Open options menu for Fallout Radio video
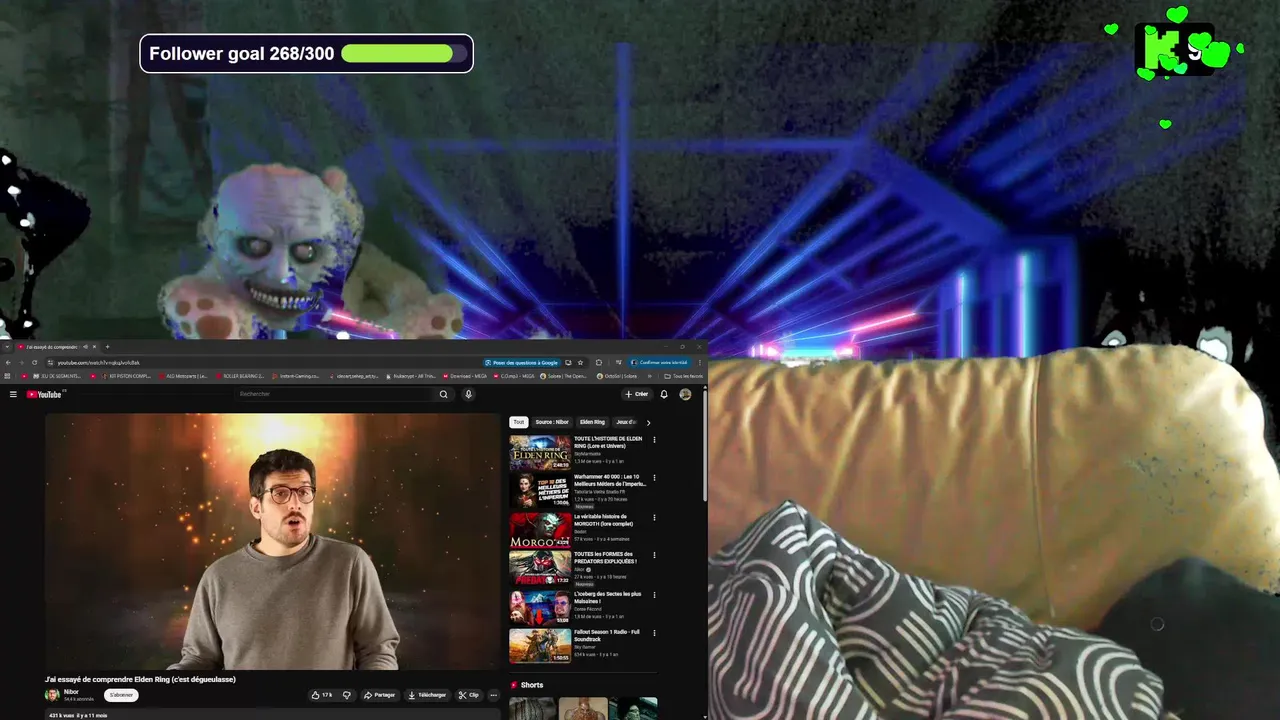This screenshot has height=720, width=1280. pyautogui.click(x=655, y=633)
